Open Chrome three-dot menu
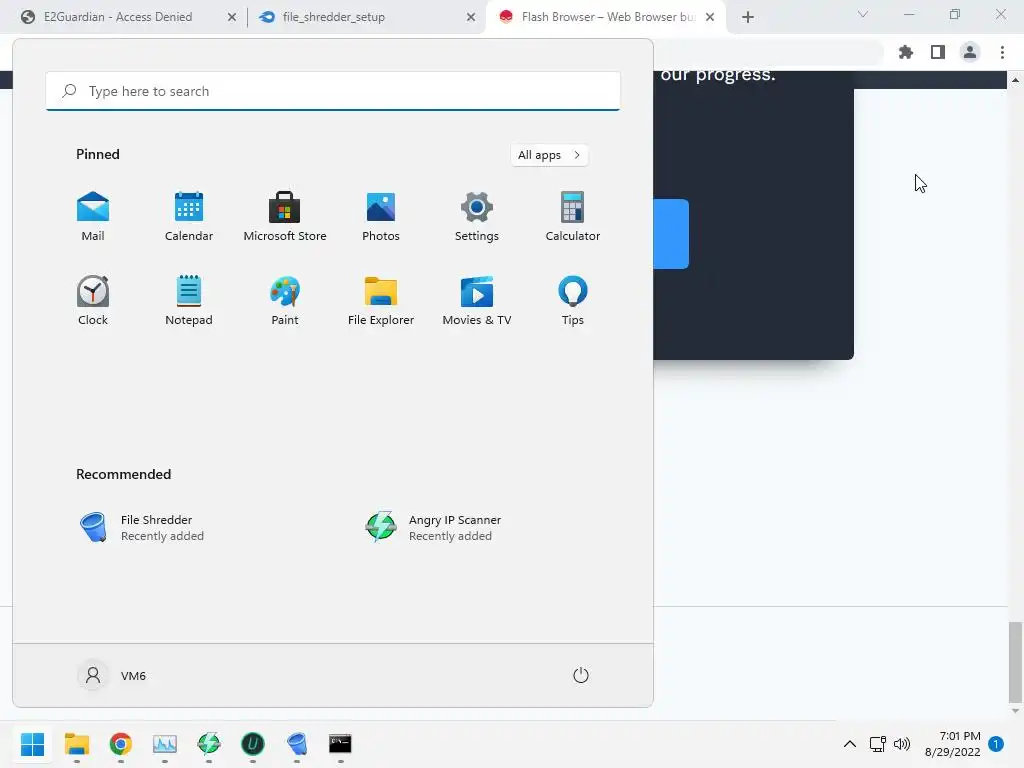Viewport: 1024px width, 768px height. tap(1002, 52)
